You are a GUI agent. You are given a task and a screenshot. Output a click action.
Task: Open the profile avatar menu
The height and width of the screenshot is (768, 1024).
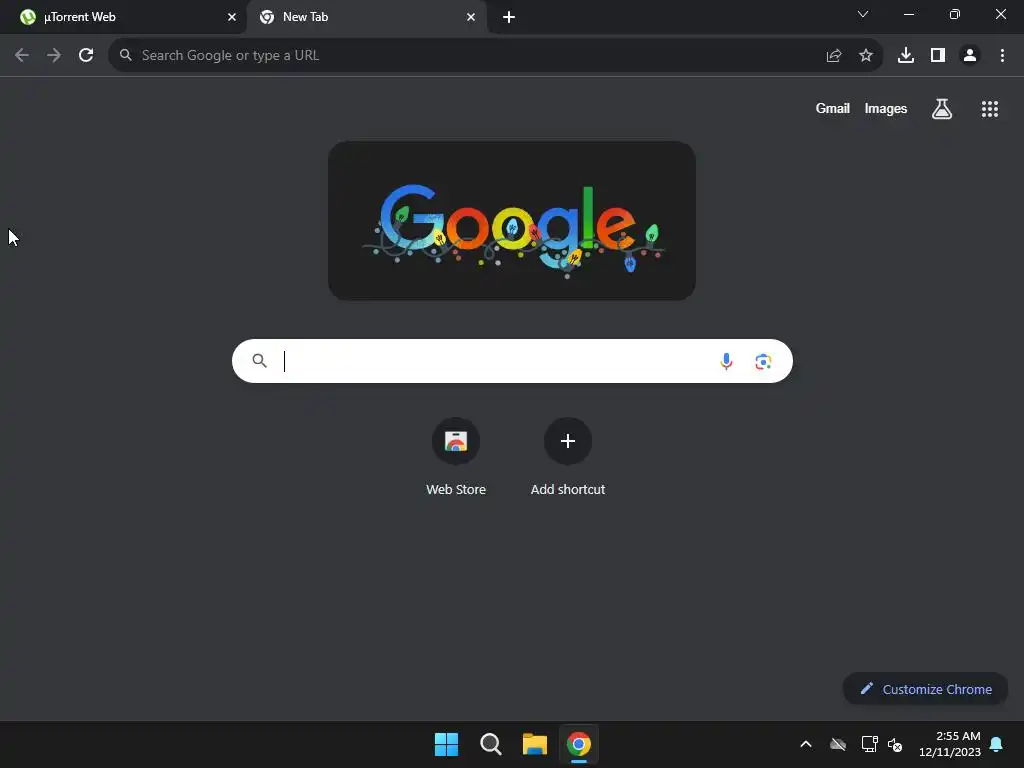[x=970, y=56]
